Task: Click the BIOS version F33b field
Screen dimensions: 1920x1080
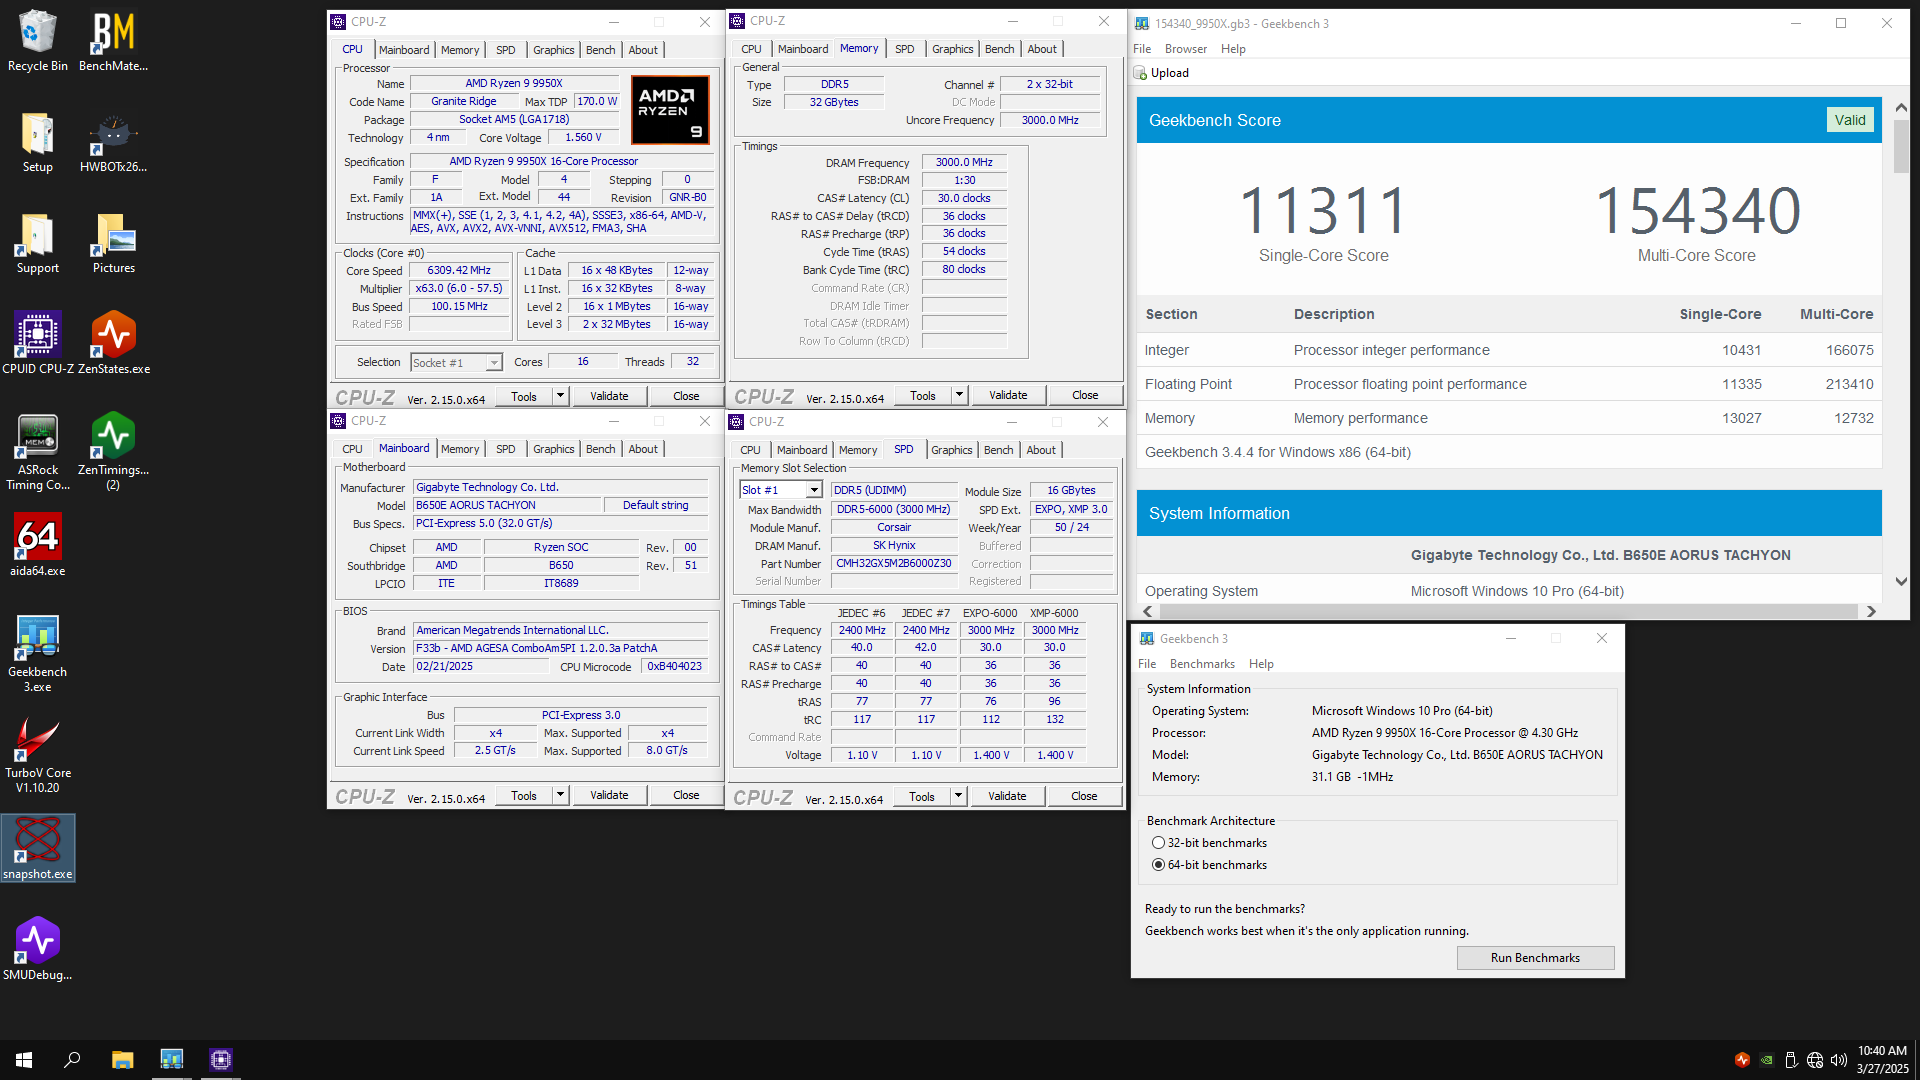Action: (x=560, y=648)
